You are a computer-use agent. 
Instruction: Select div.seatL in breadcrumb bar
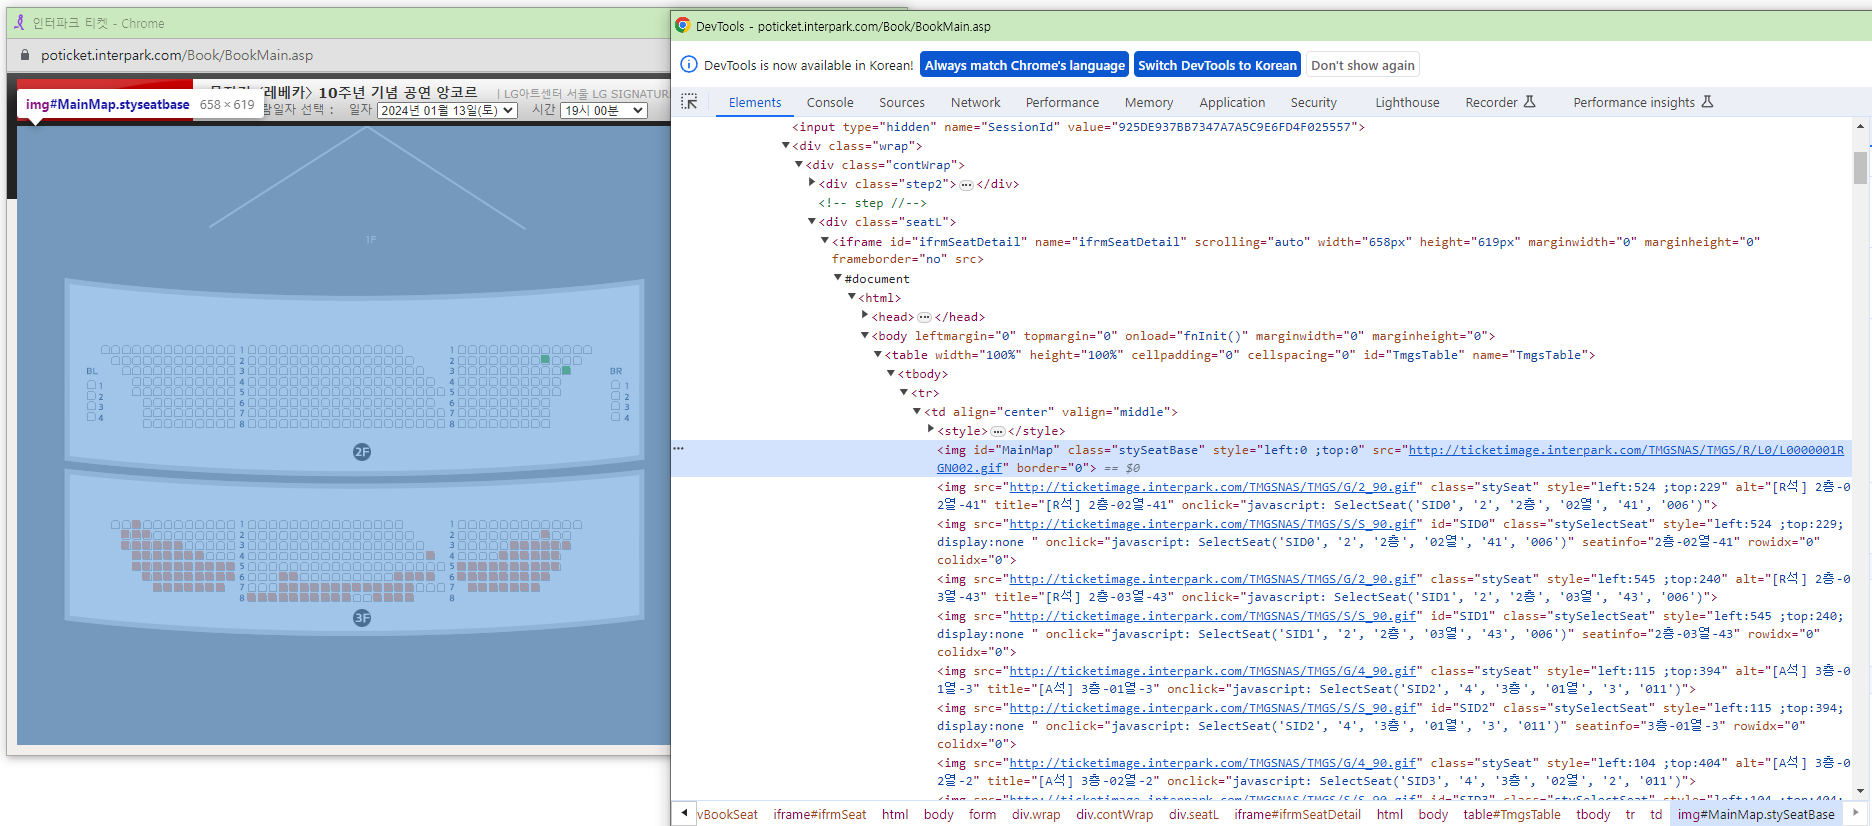(x=1193, y=814)
